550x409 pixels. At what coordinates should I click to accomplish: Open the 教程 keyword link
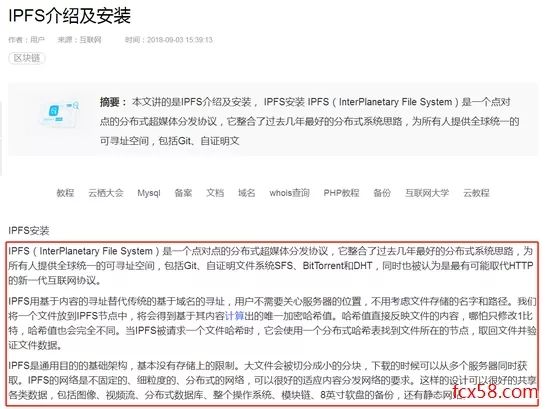[x=65, y=193]
